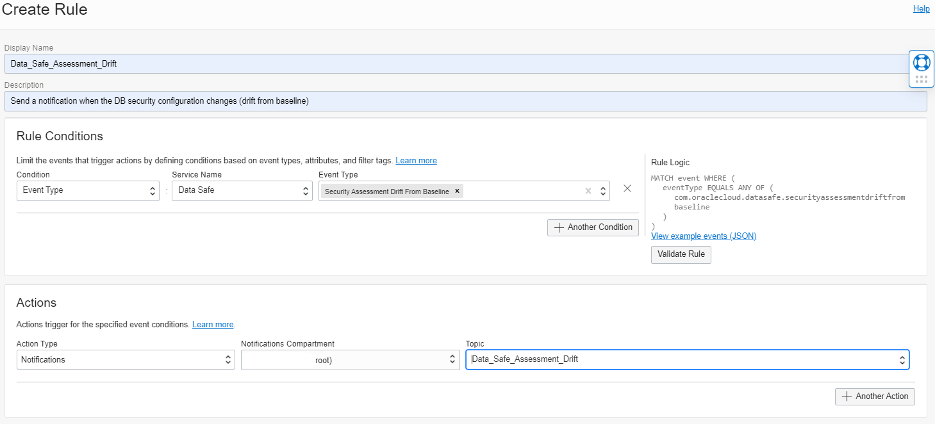Expand the Event Type multi-select arrows
The image size is (936, 424).
tap(603, 191)
